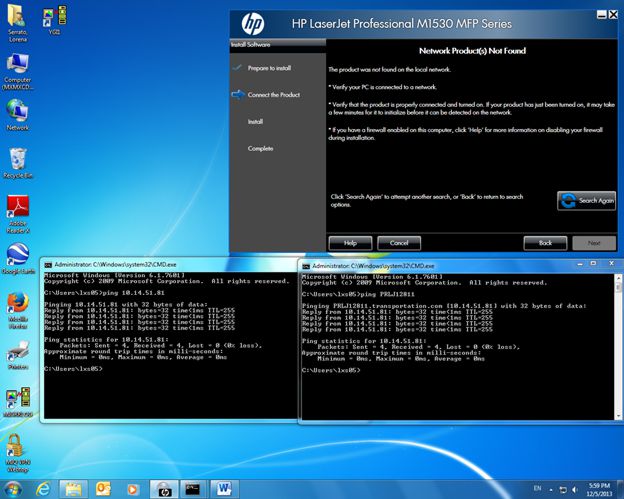
Task: Click the scrollbar of the right CMD window
Action: (618, 340)
